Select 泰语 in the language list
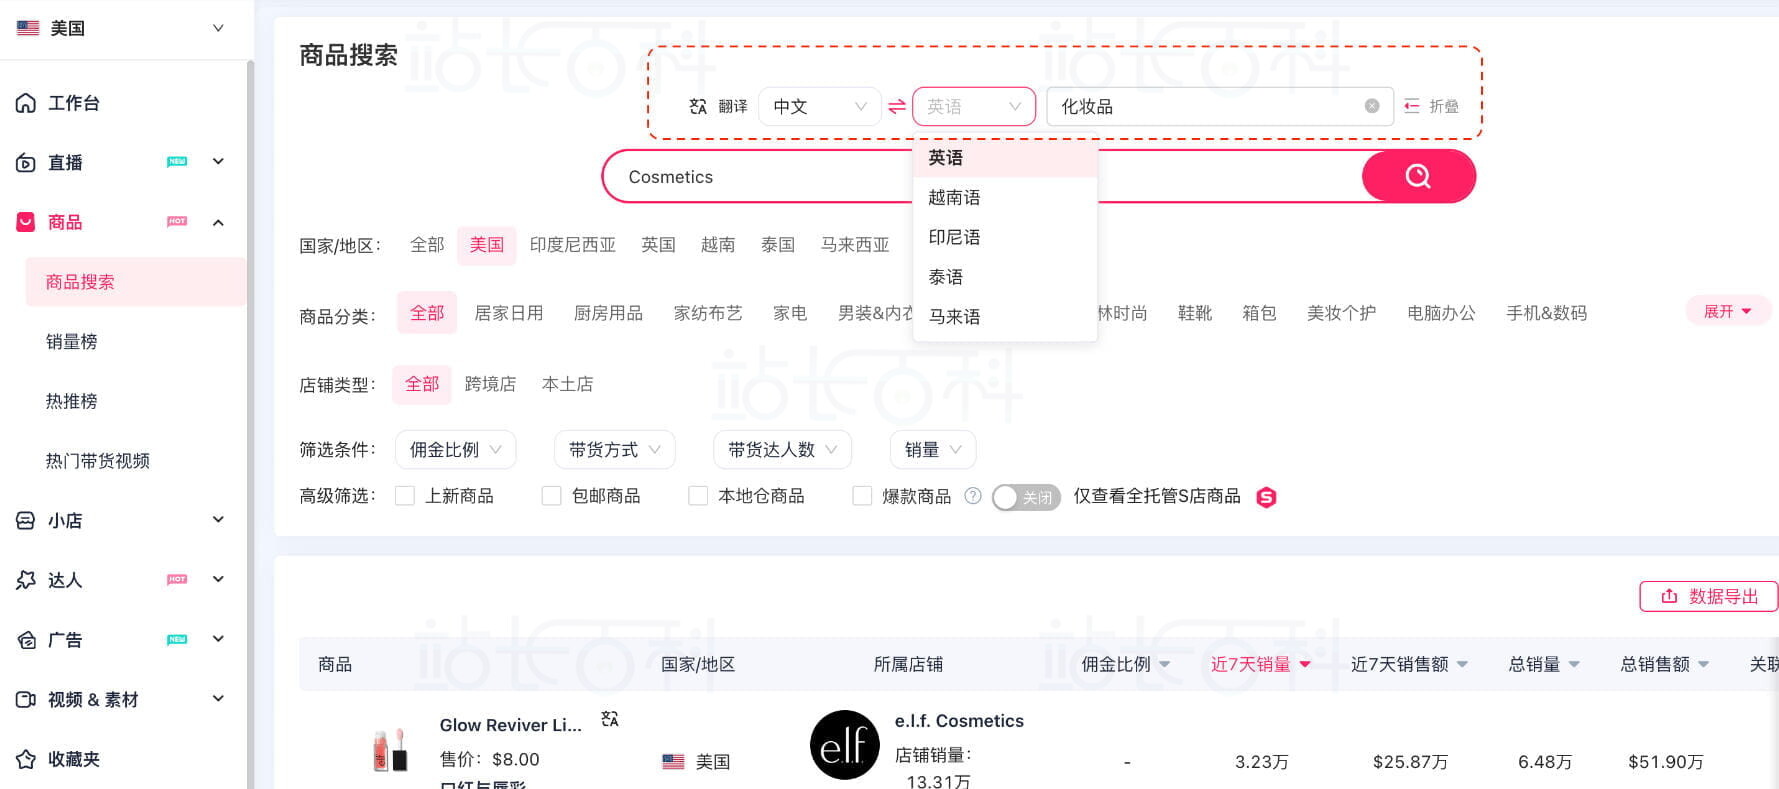Viewport: 1779px width, 789px height. coord(1005,277)
